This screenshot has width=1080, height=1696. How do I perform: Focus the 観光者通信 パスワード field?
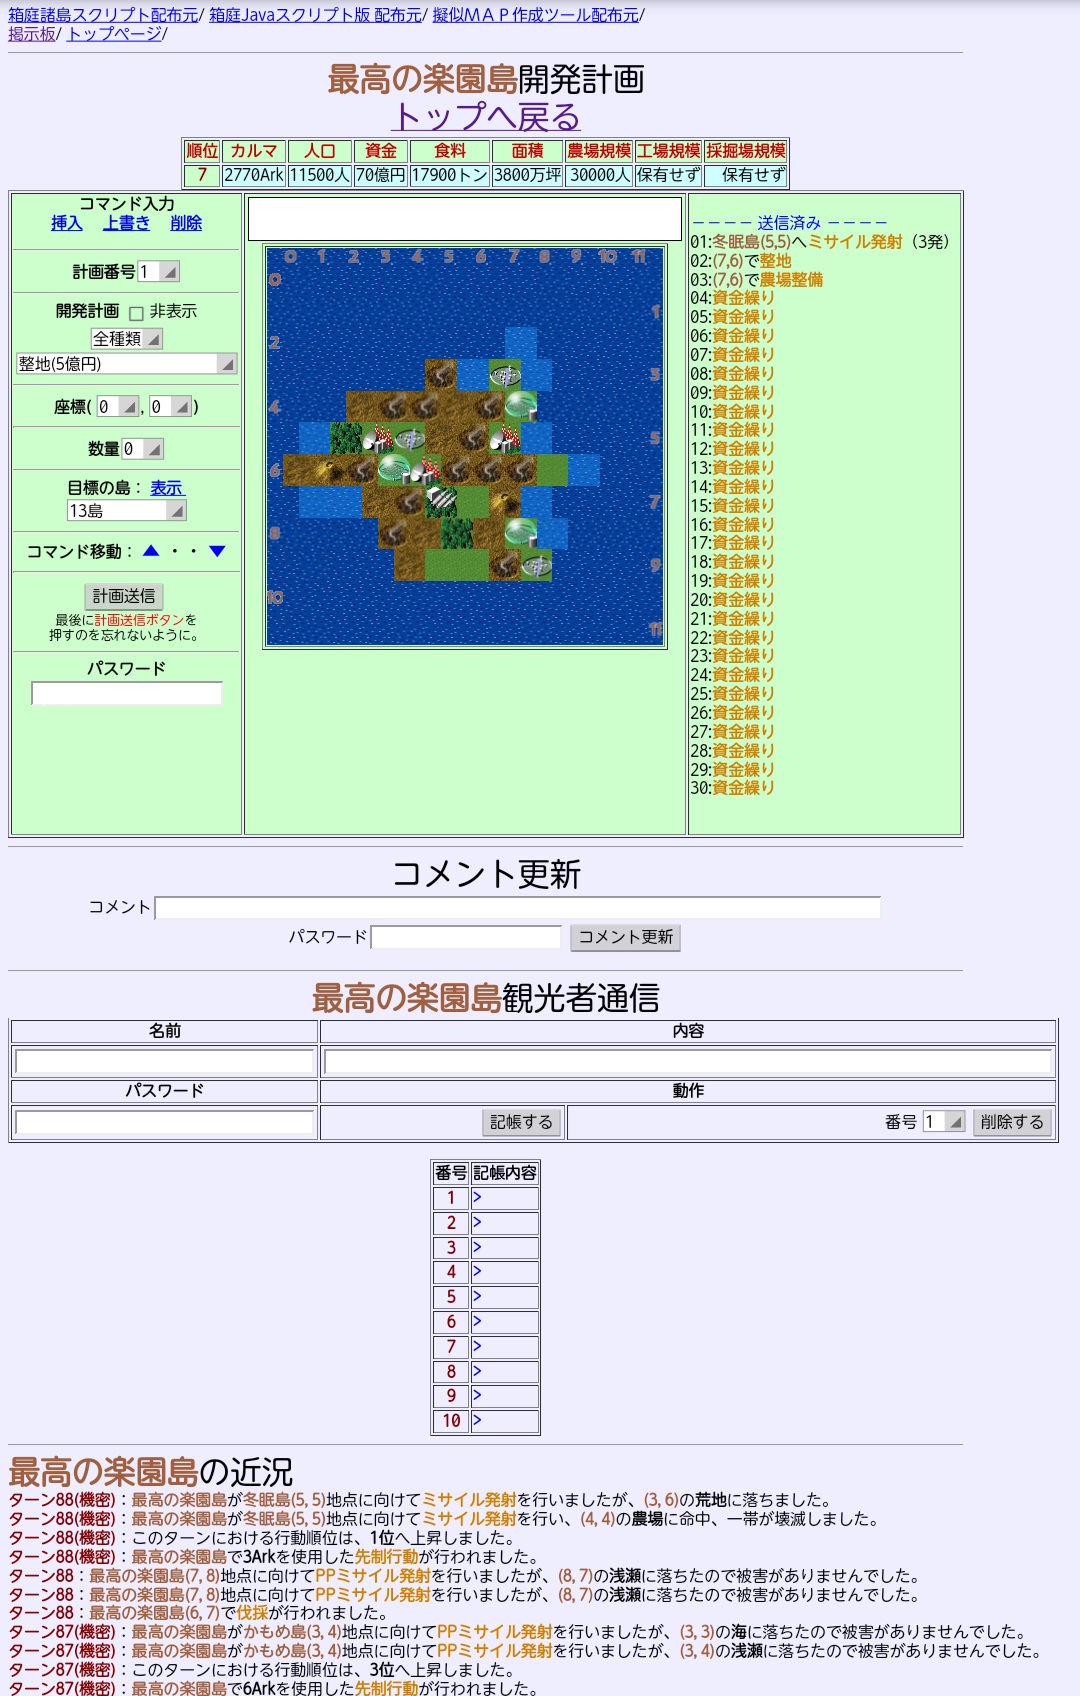pyautogui.click(x=165, y=1122)
